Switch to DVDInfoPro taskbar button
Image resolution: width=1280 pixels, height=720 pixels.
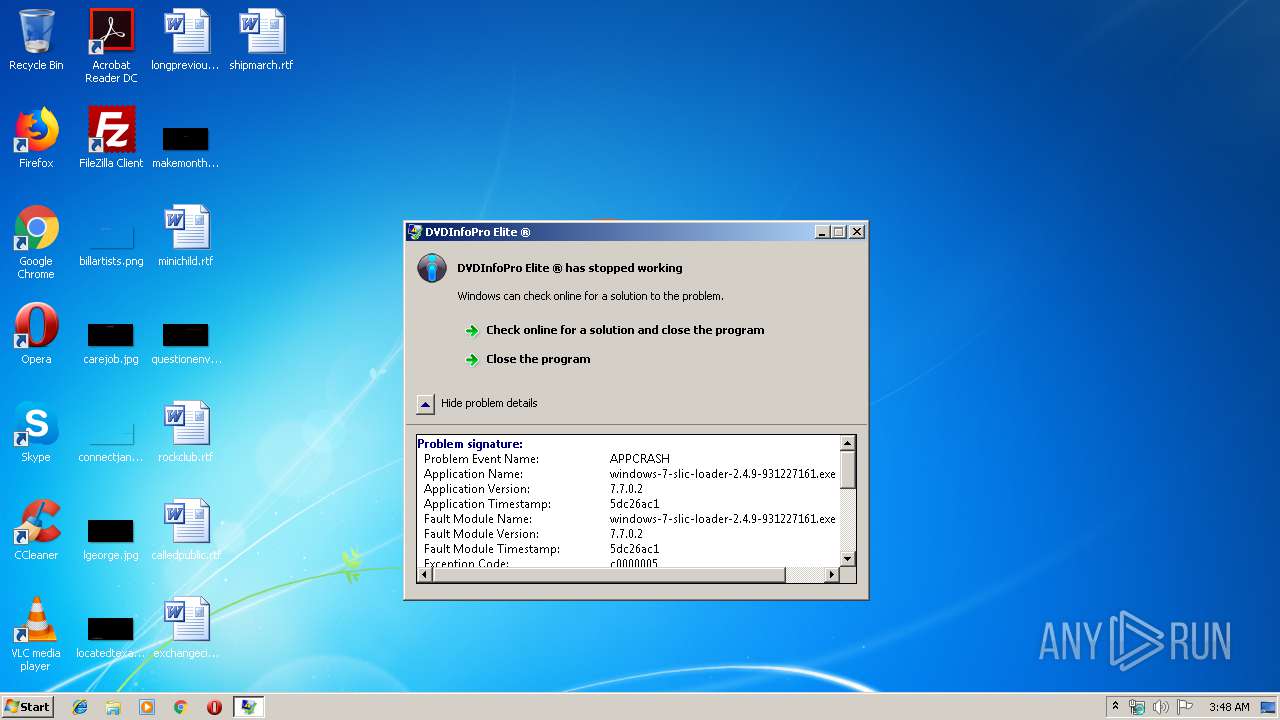[248, 707]
